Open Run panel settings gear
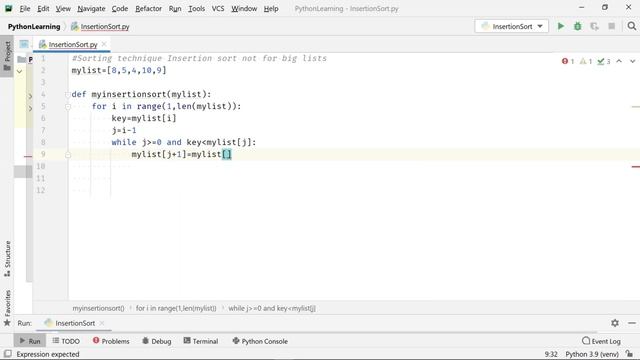Screen dimensions: 640x360 click(x=615, y=323)
